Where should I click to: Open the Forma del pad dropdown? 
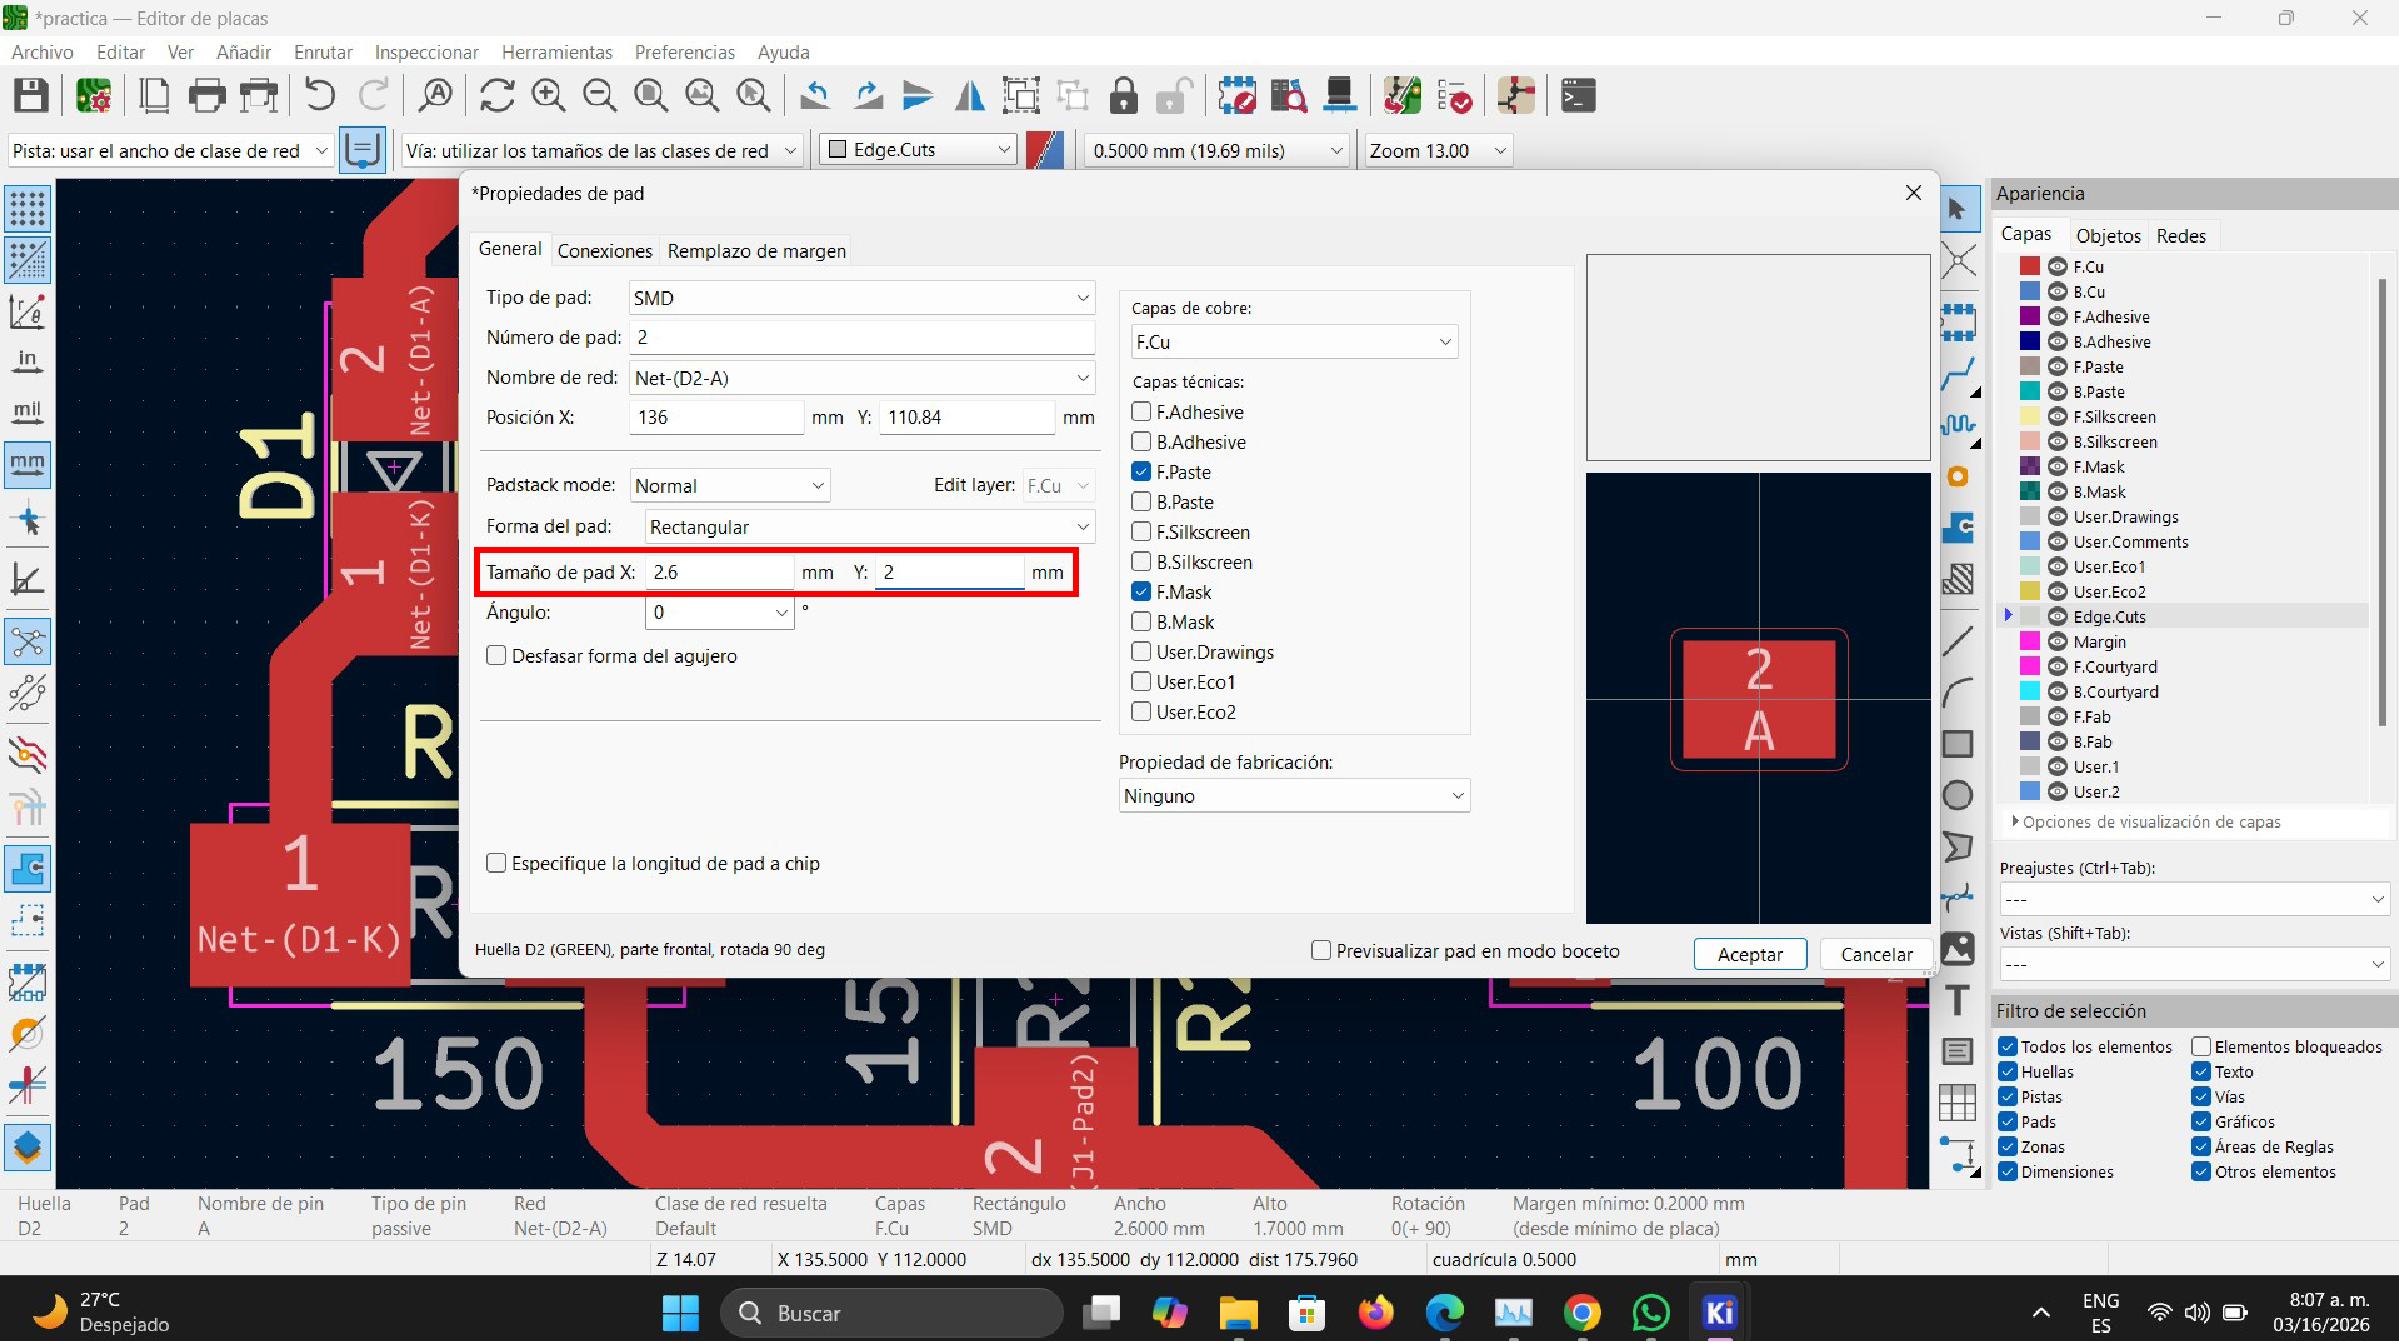click(868, 527)
